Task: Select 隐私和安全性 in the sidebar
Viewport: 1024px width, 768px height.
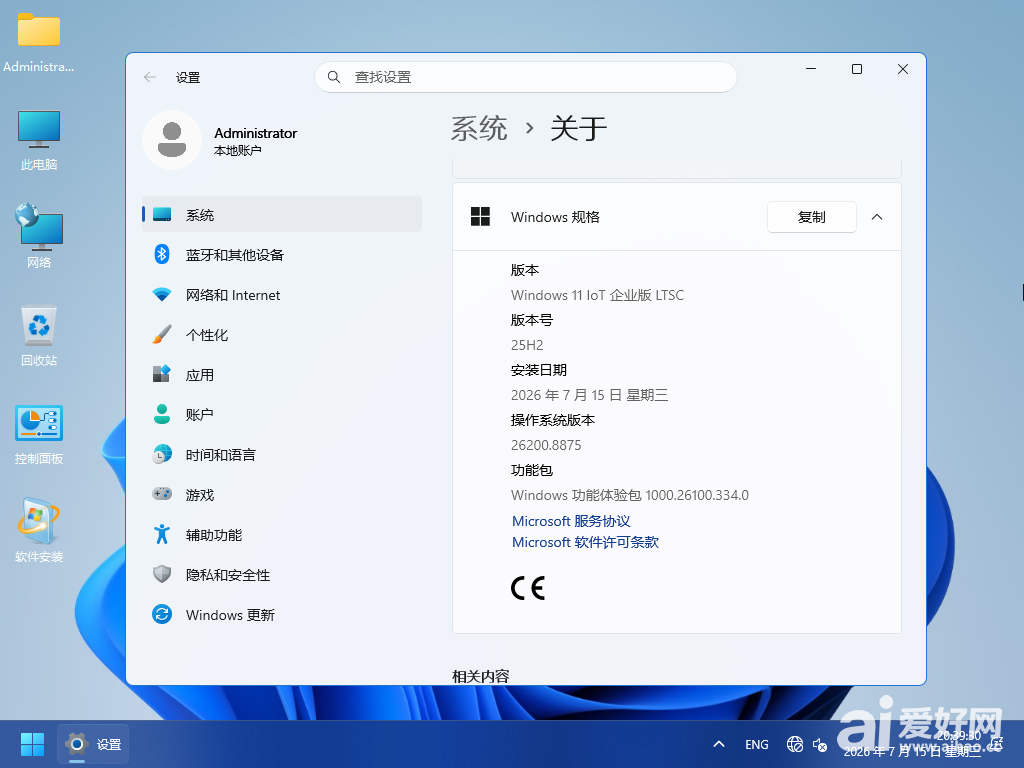Action: 281,575
